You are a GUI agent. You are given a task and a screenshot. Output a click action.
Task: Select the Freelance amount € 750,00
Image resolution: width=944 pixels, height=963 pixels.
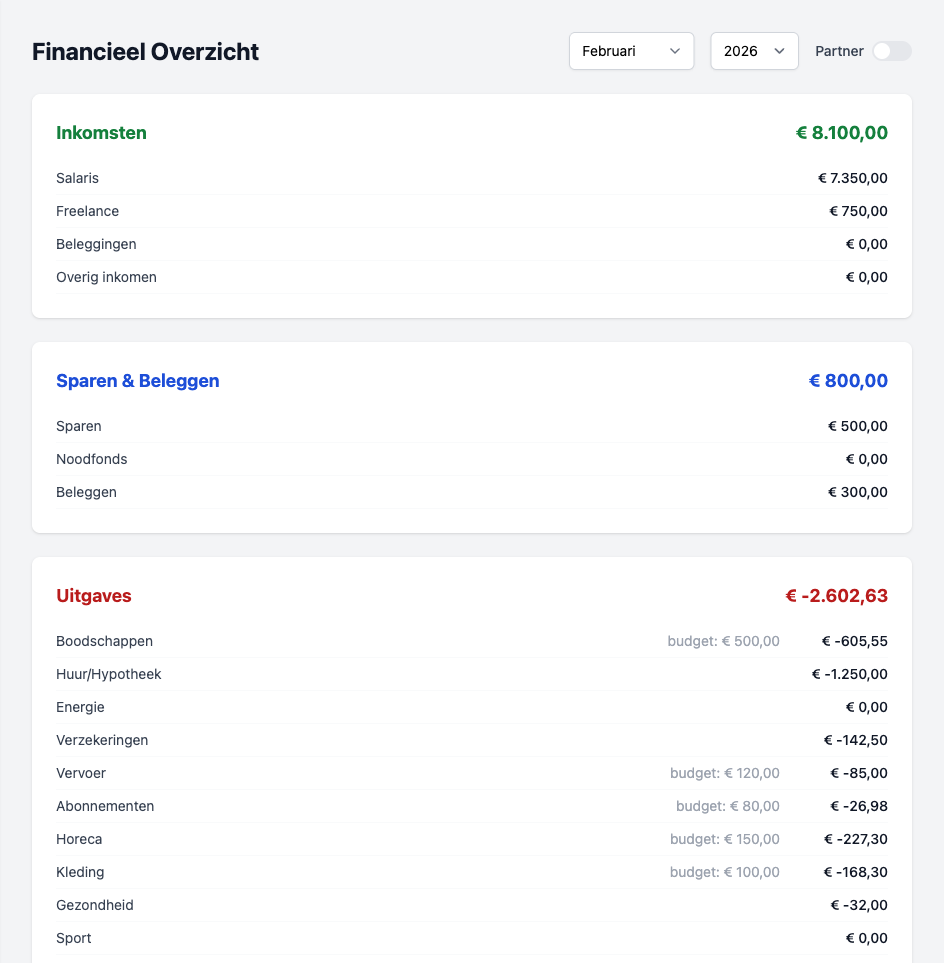click(x=859, y=211)
